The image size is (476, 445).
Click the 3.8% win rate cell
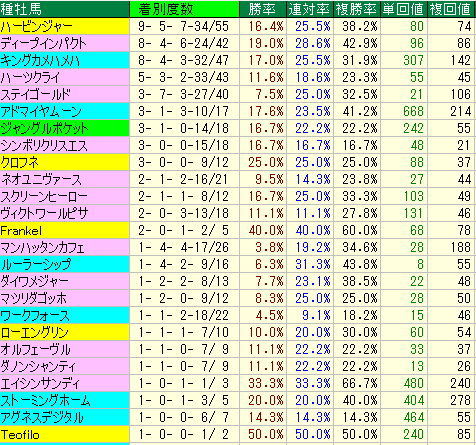tap(269, 248)
